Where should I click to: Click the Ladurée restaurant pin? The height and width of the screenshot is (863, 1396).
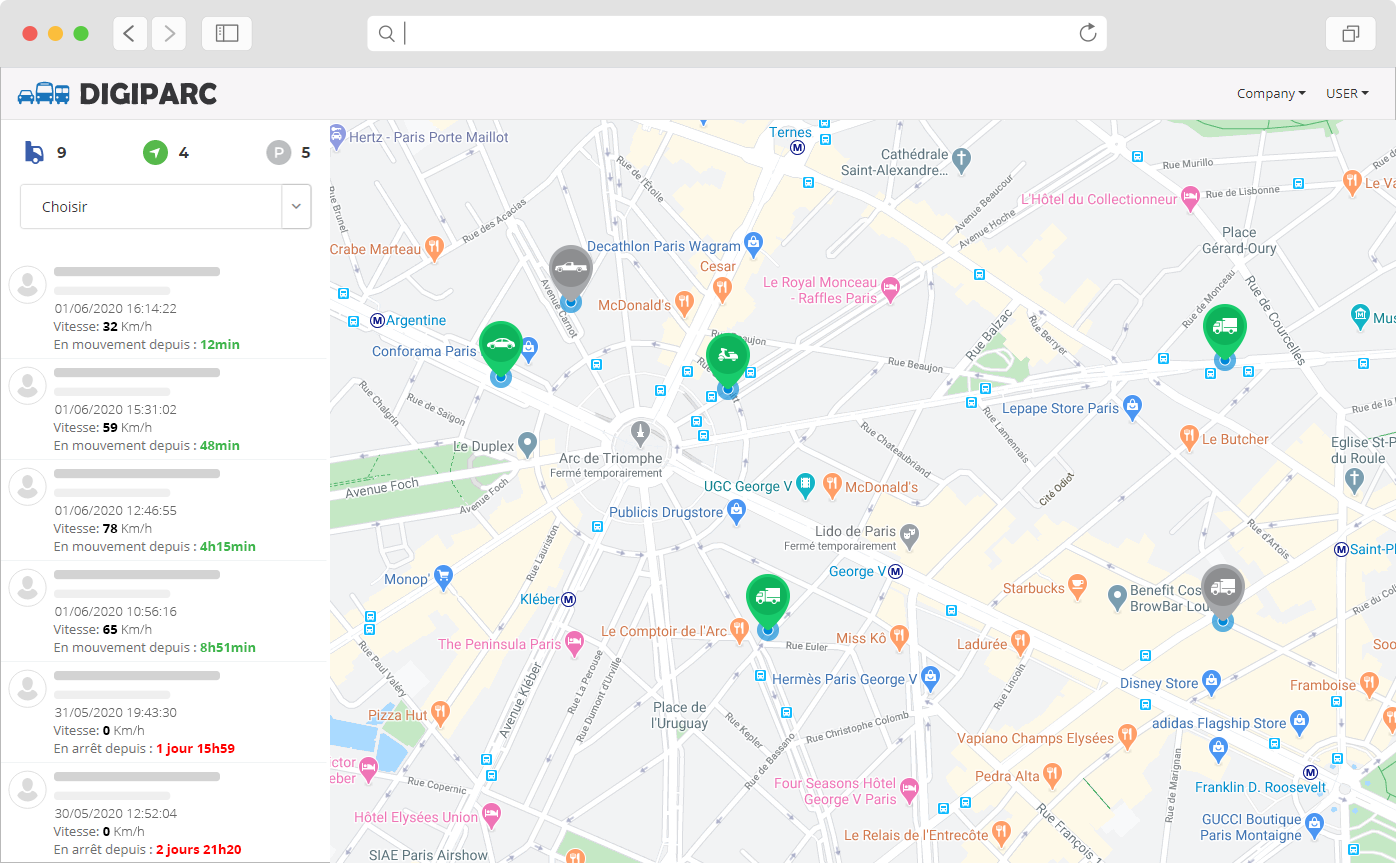click(1020, 642)
